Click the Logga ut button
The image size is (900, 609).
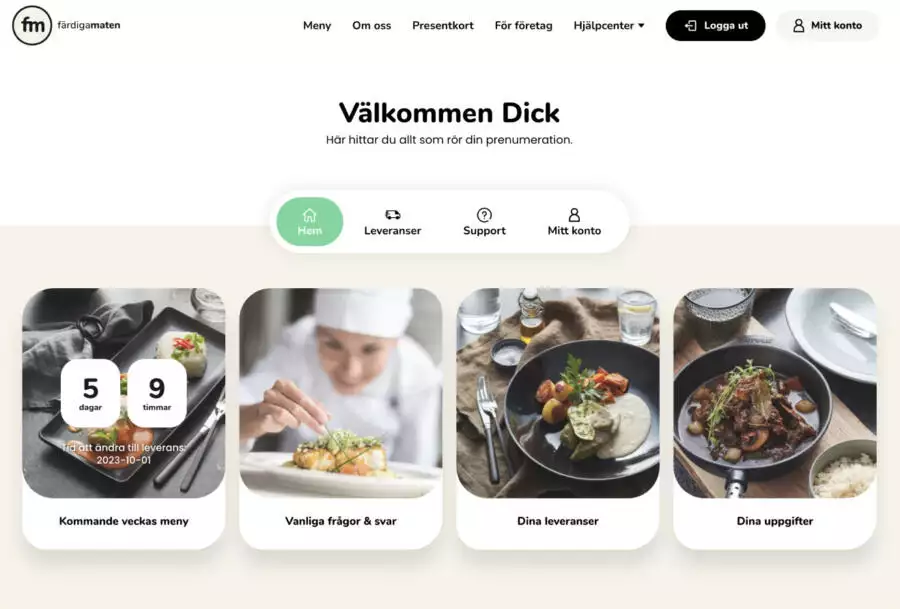(715, 25)
